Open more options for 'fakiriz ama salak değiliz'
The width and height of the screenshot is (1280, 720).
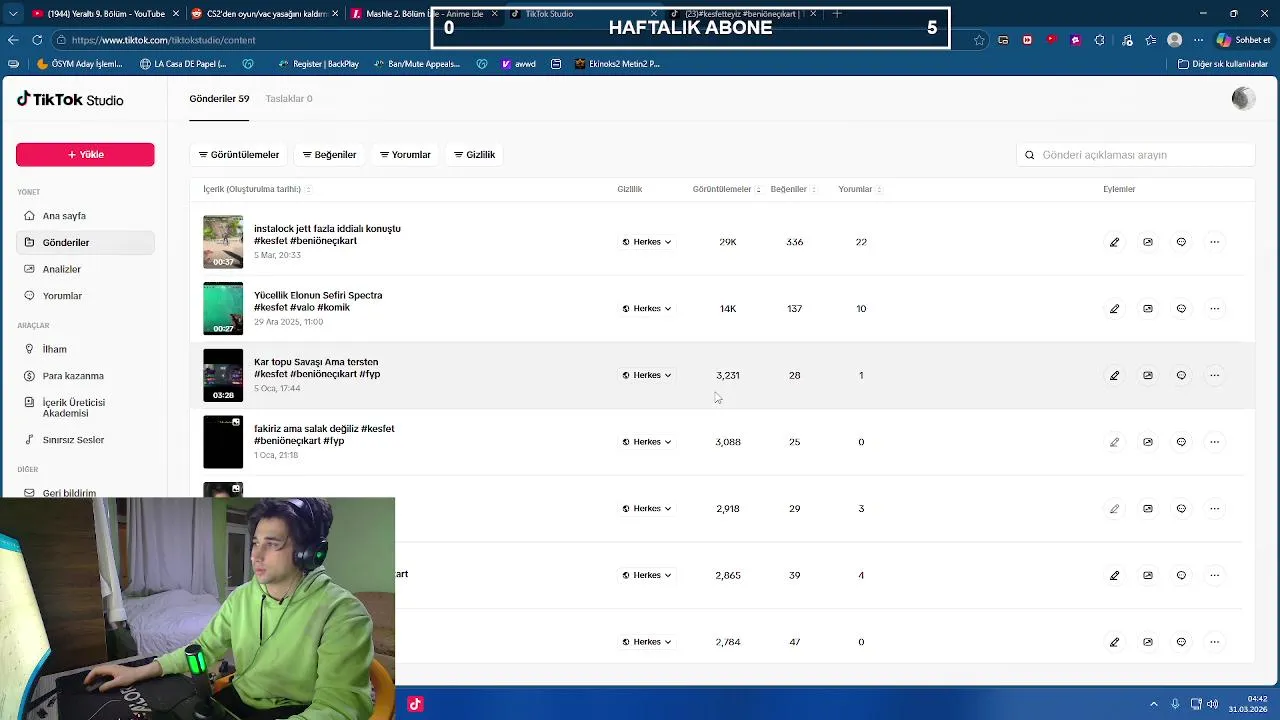click(x=1214, y=442)
